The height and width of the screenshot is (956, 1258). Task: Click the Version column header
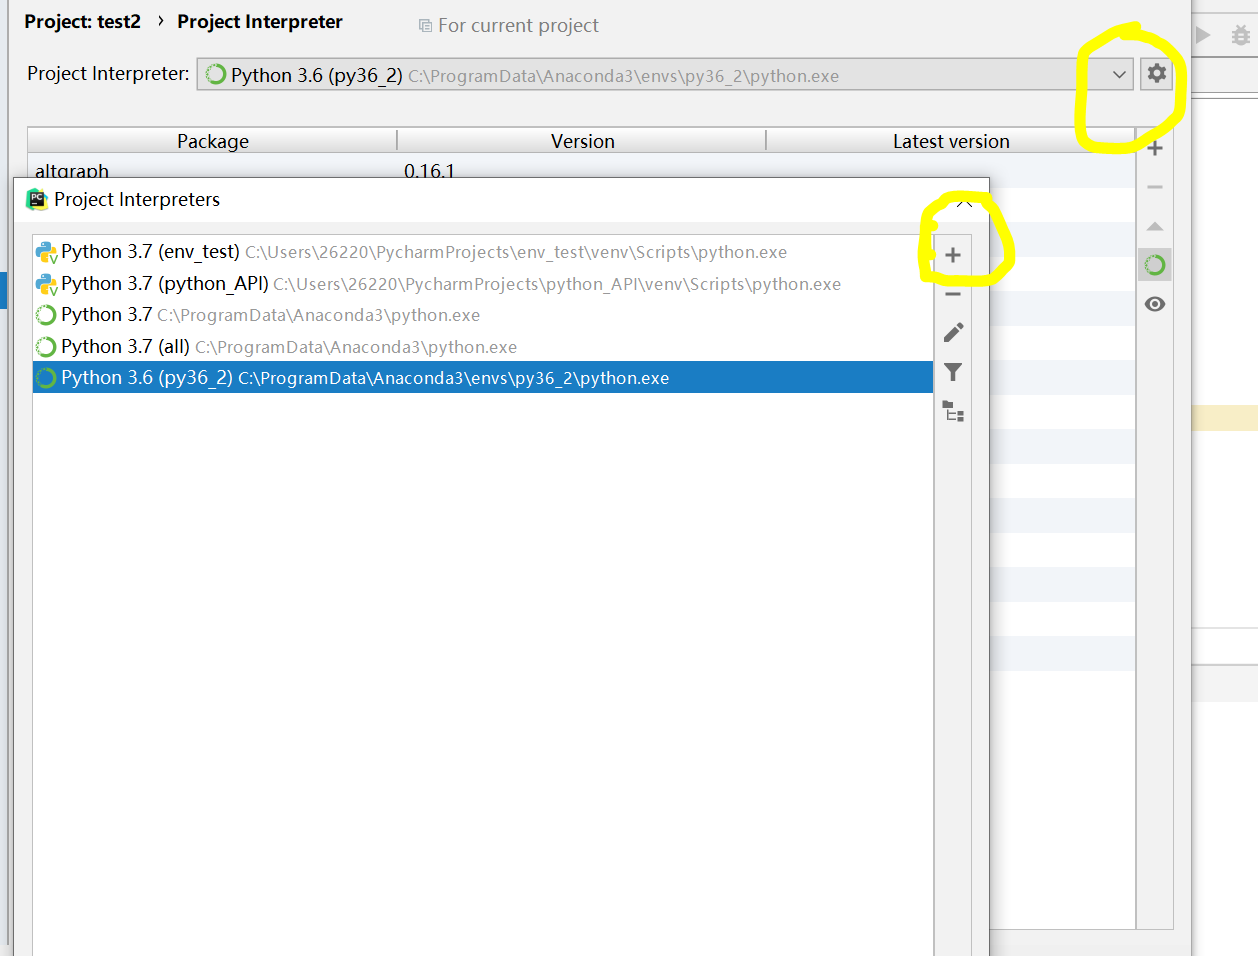(582, 141)
